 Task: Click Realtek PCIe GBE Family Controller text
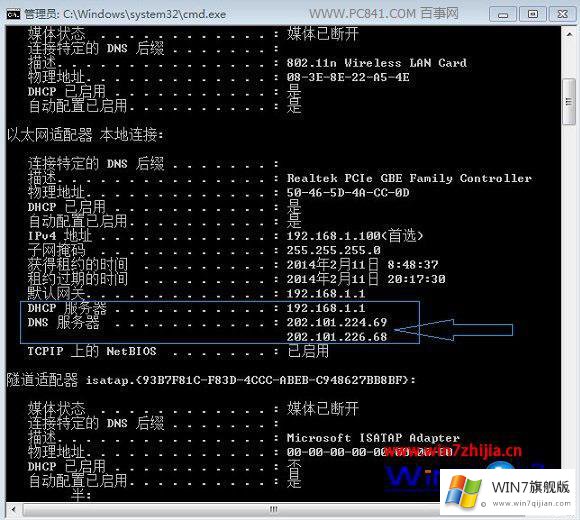pyautogui.click(x=409, y=178)
